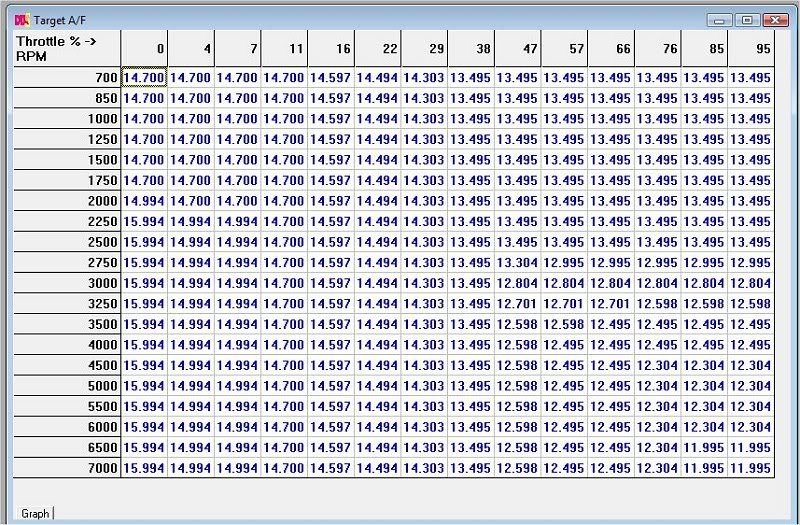Click the Throttle % -> RPM corner header

coord(68,48)
